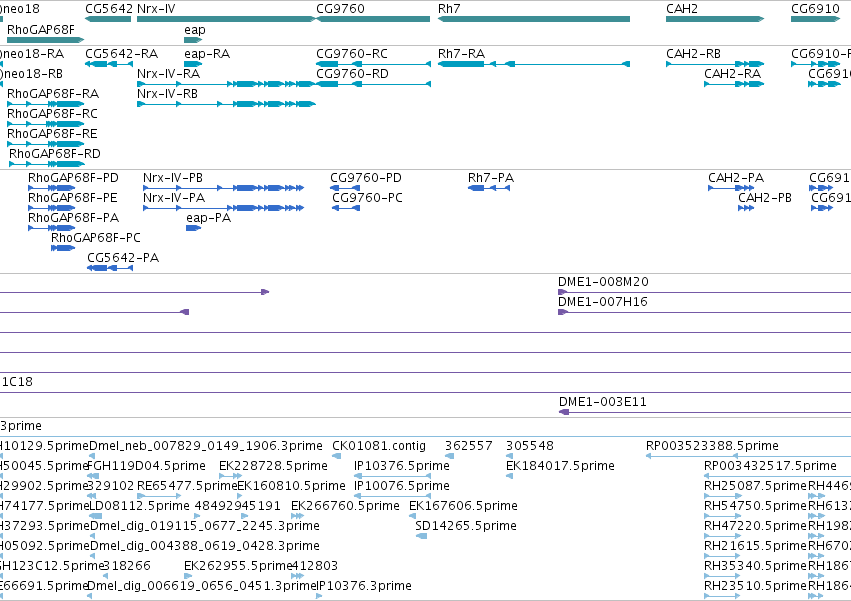Select the CG5642 gene feature label

click(x=109, y=9)
